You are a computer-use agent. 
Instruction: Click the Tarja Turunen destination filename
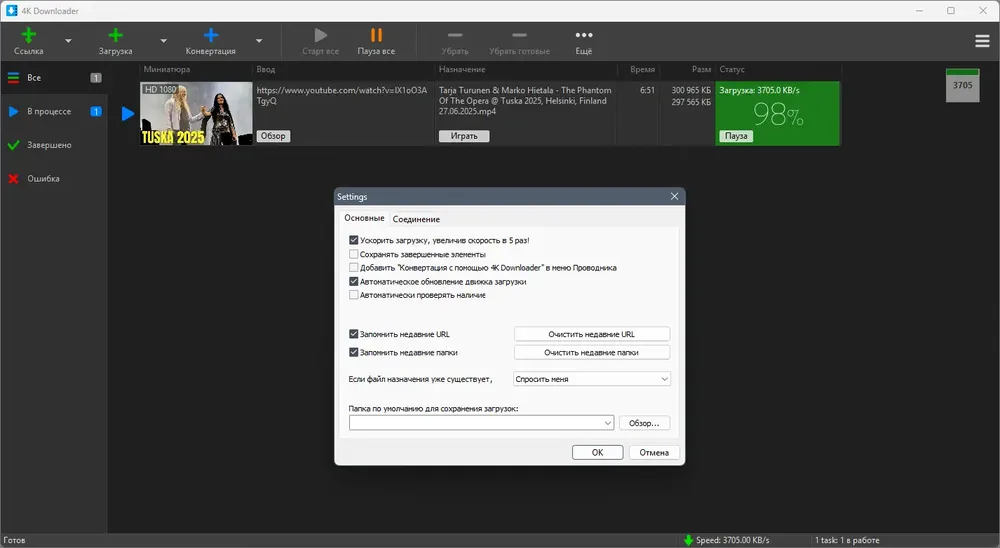point(525,101)
